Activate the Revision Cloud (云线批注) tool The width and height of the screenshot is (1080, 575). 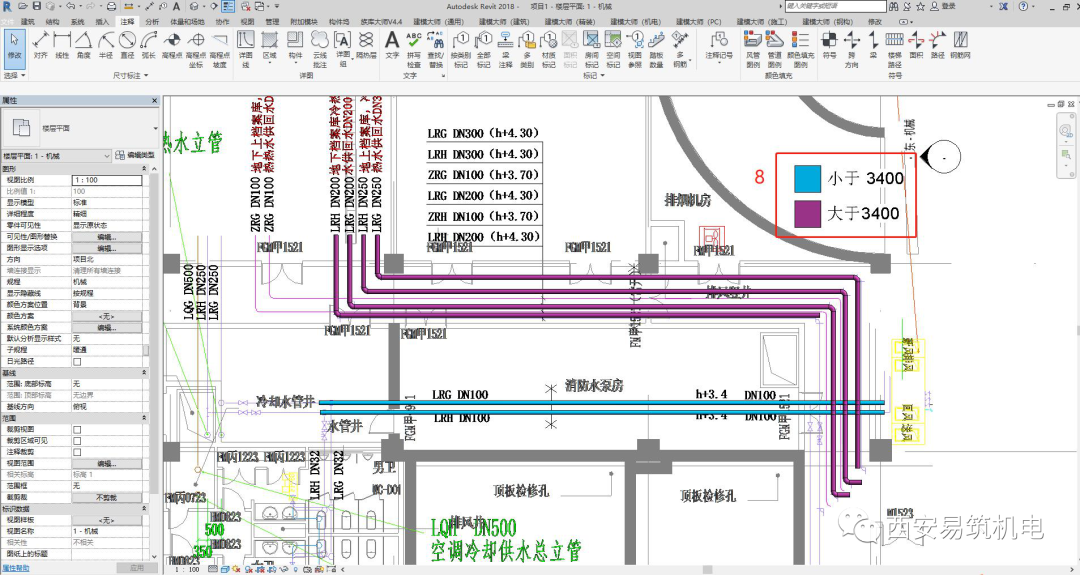coord(320,48)
